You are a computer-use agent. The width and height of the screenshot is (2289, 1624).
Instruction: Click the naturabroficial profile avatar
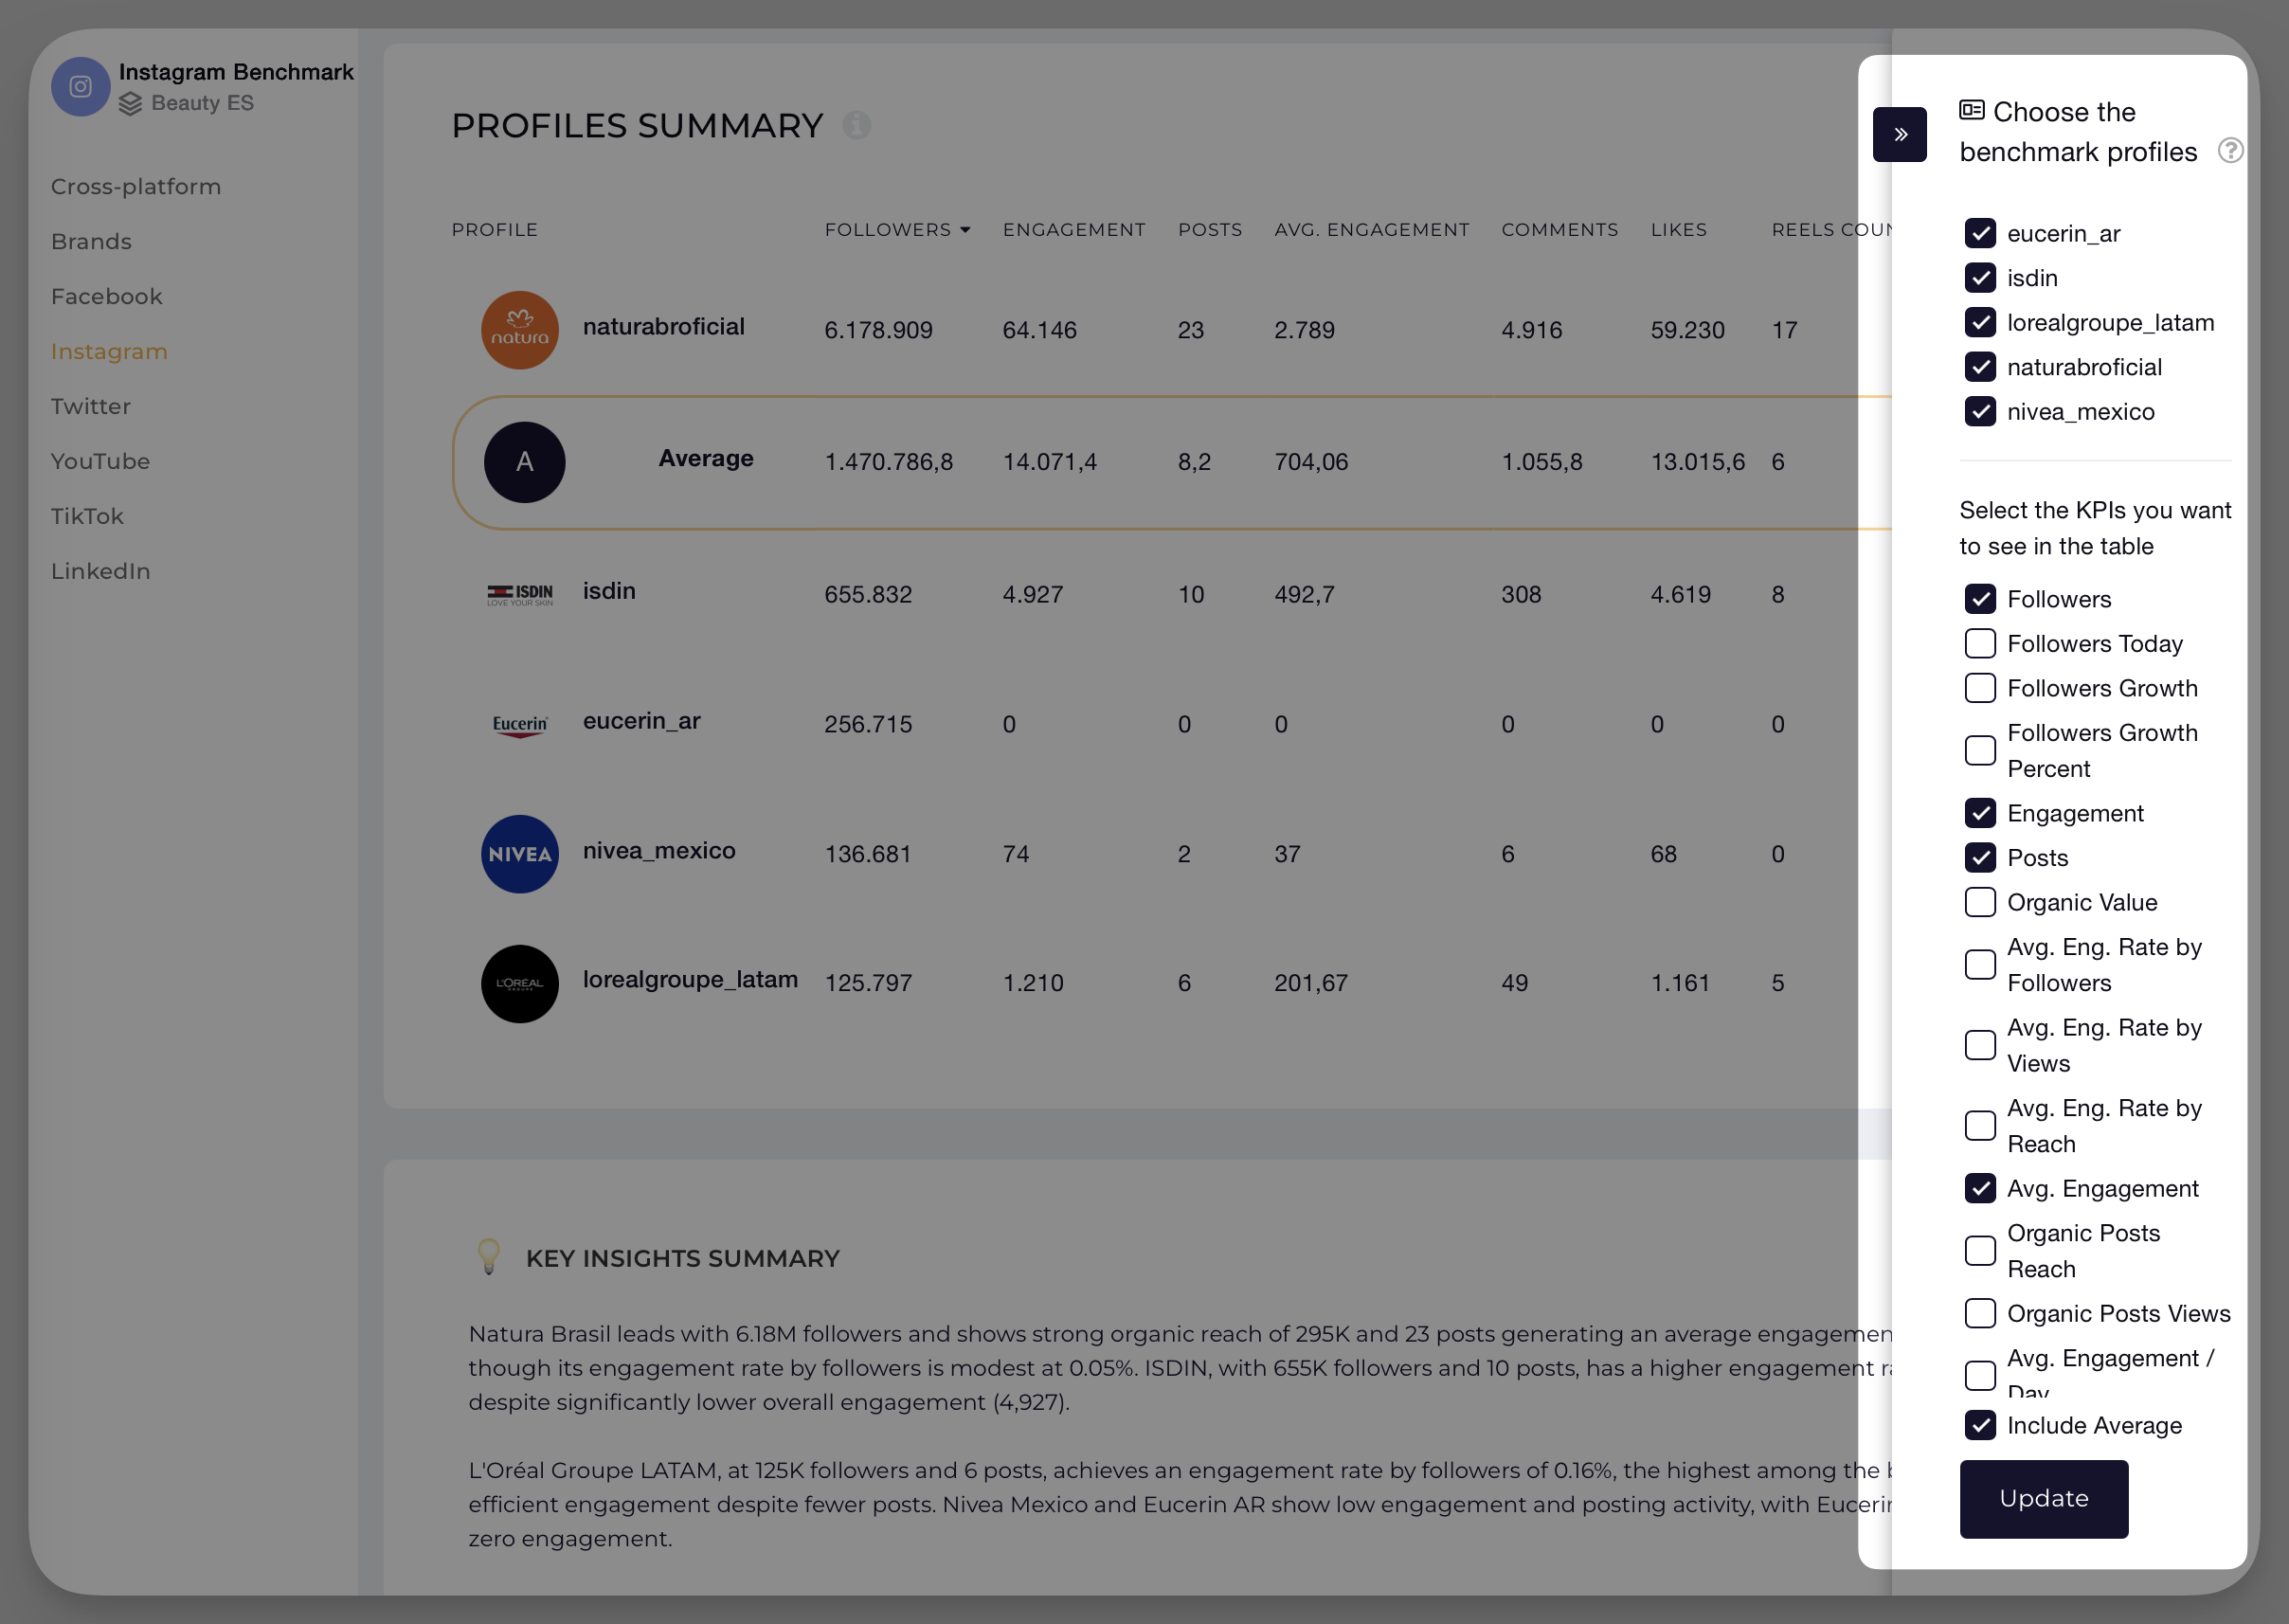520,330
